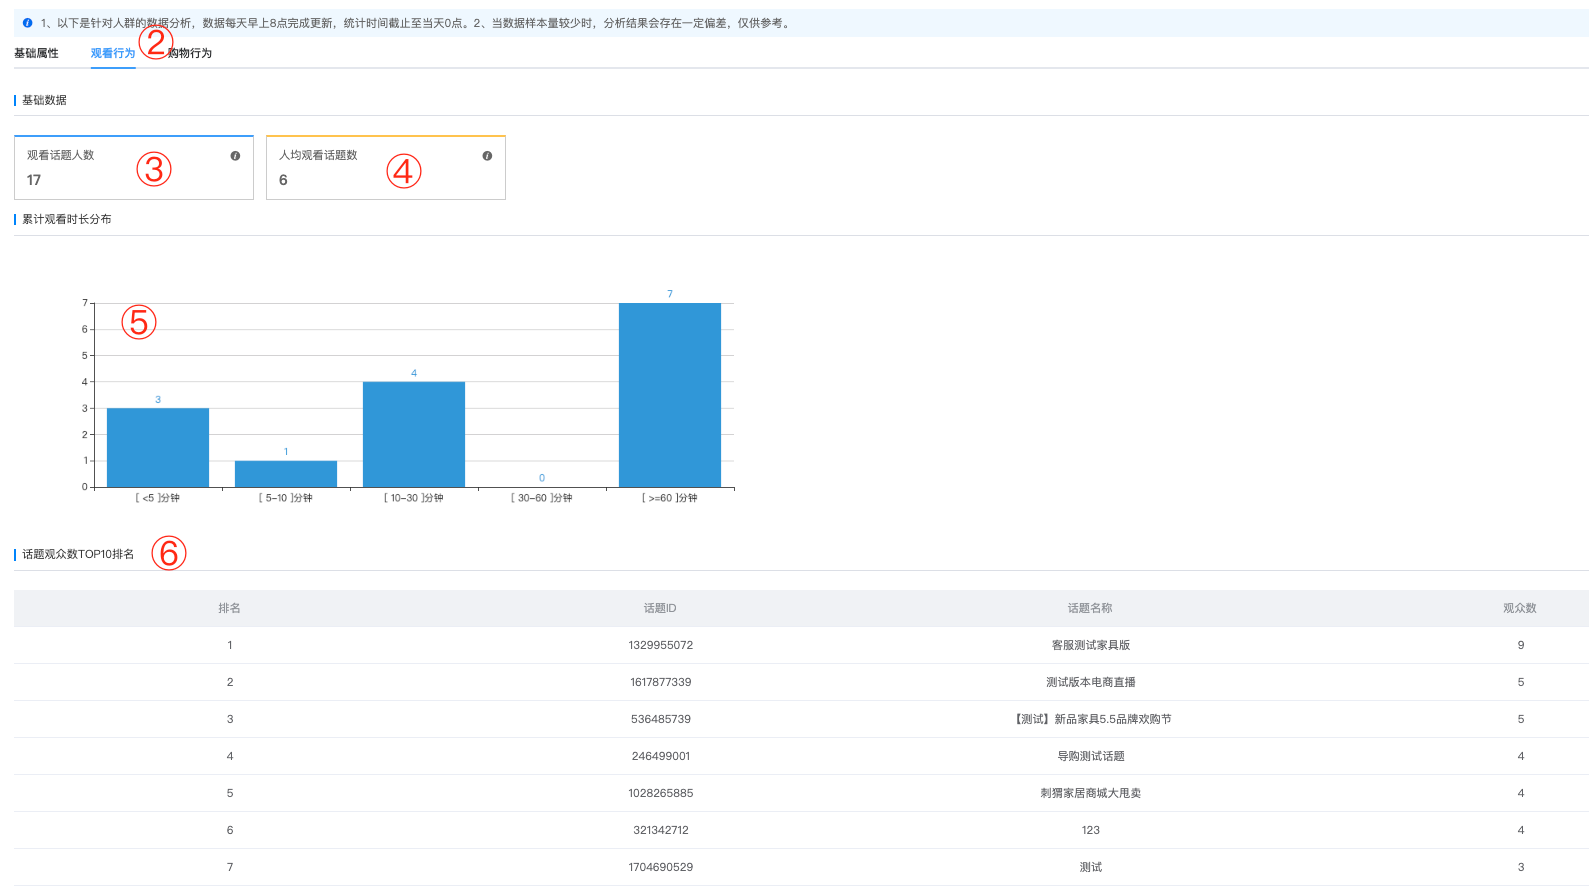The image size is (1589, 886).
Task: Click audience count 9 for 客服测试家具版
Action: tap(1521, 645)
